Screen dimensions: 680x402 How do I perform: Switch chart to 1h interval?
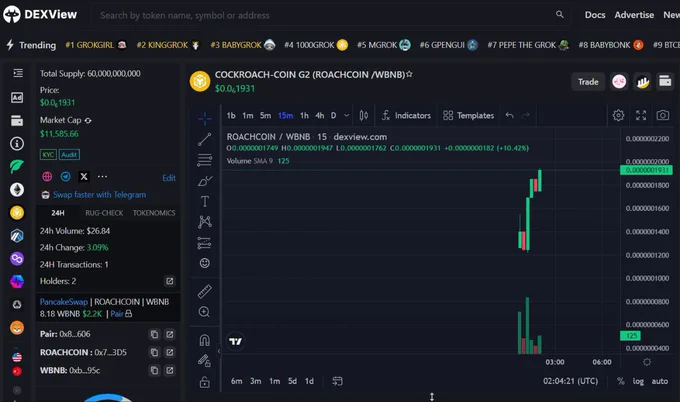point(304,115)
